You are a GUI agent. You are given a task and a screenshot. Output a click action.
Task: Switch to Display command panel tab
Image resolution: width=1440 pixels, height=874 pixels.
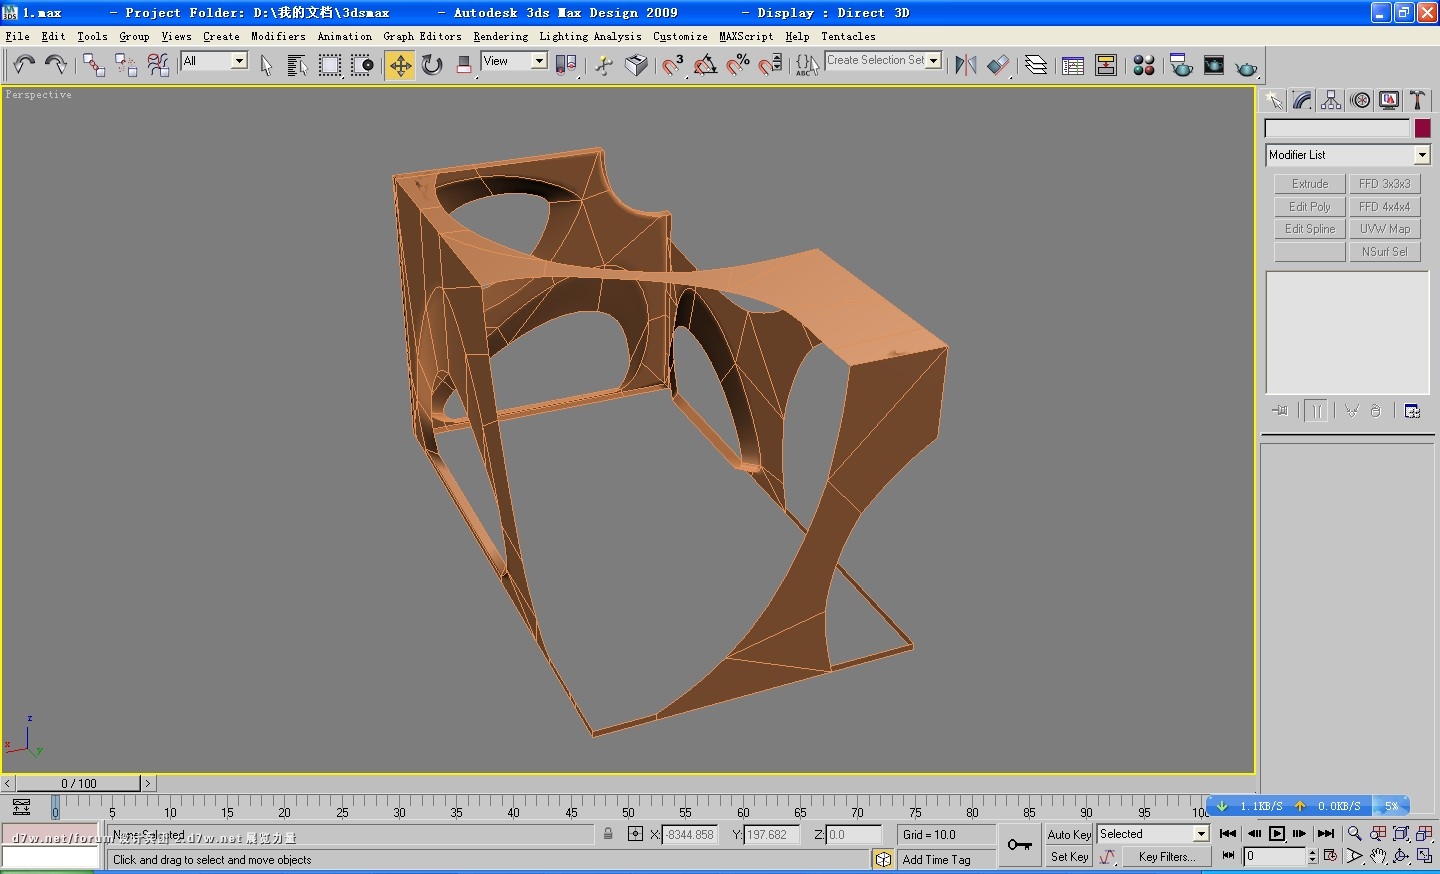point(1389,100)
